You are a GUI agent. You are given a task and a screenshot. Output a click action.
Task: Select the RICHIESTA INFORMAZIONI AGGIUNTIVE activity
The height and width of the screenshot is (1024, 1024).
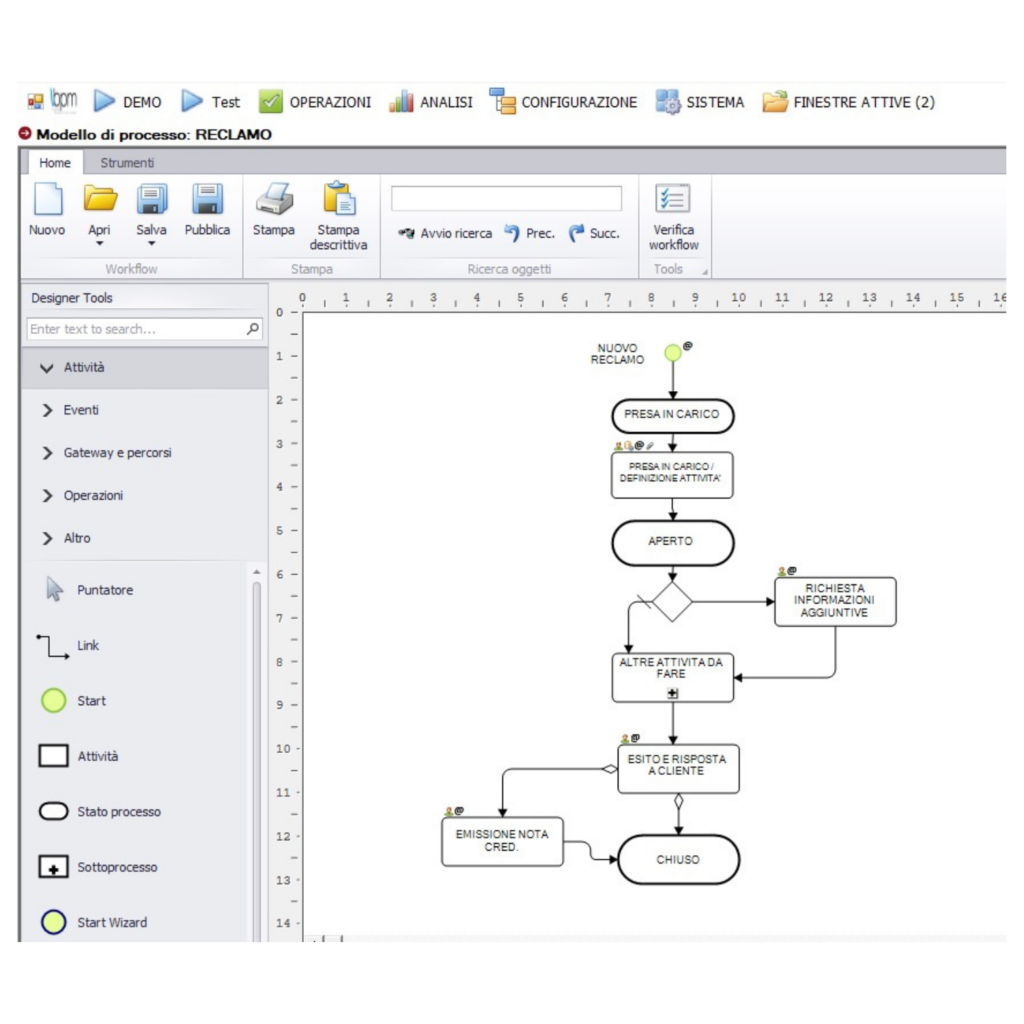(835, 601)
